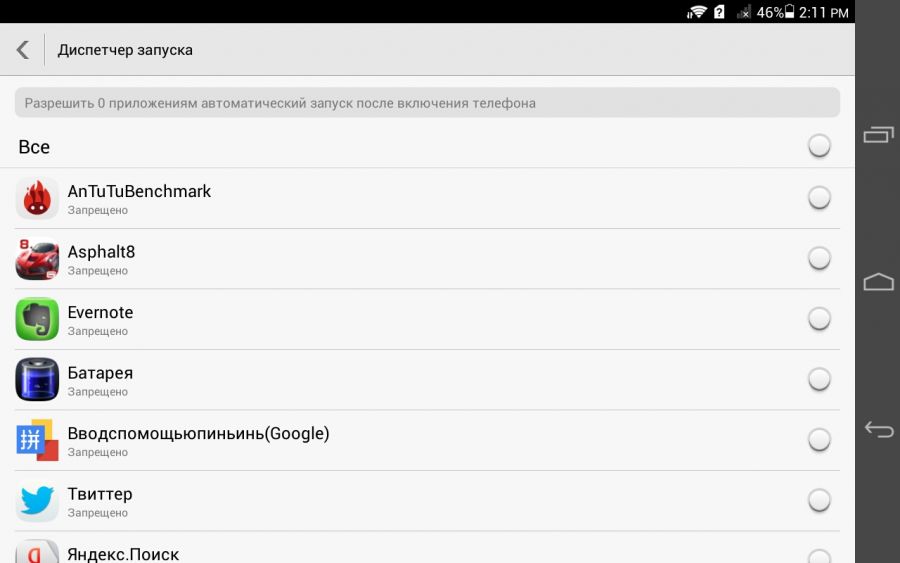Tap the Evernote elephant icon
The width and height of the screenshot is (900, 563).
(38, 320)
